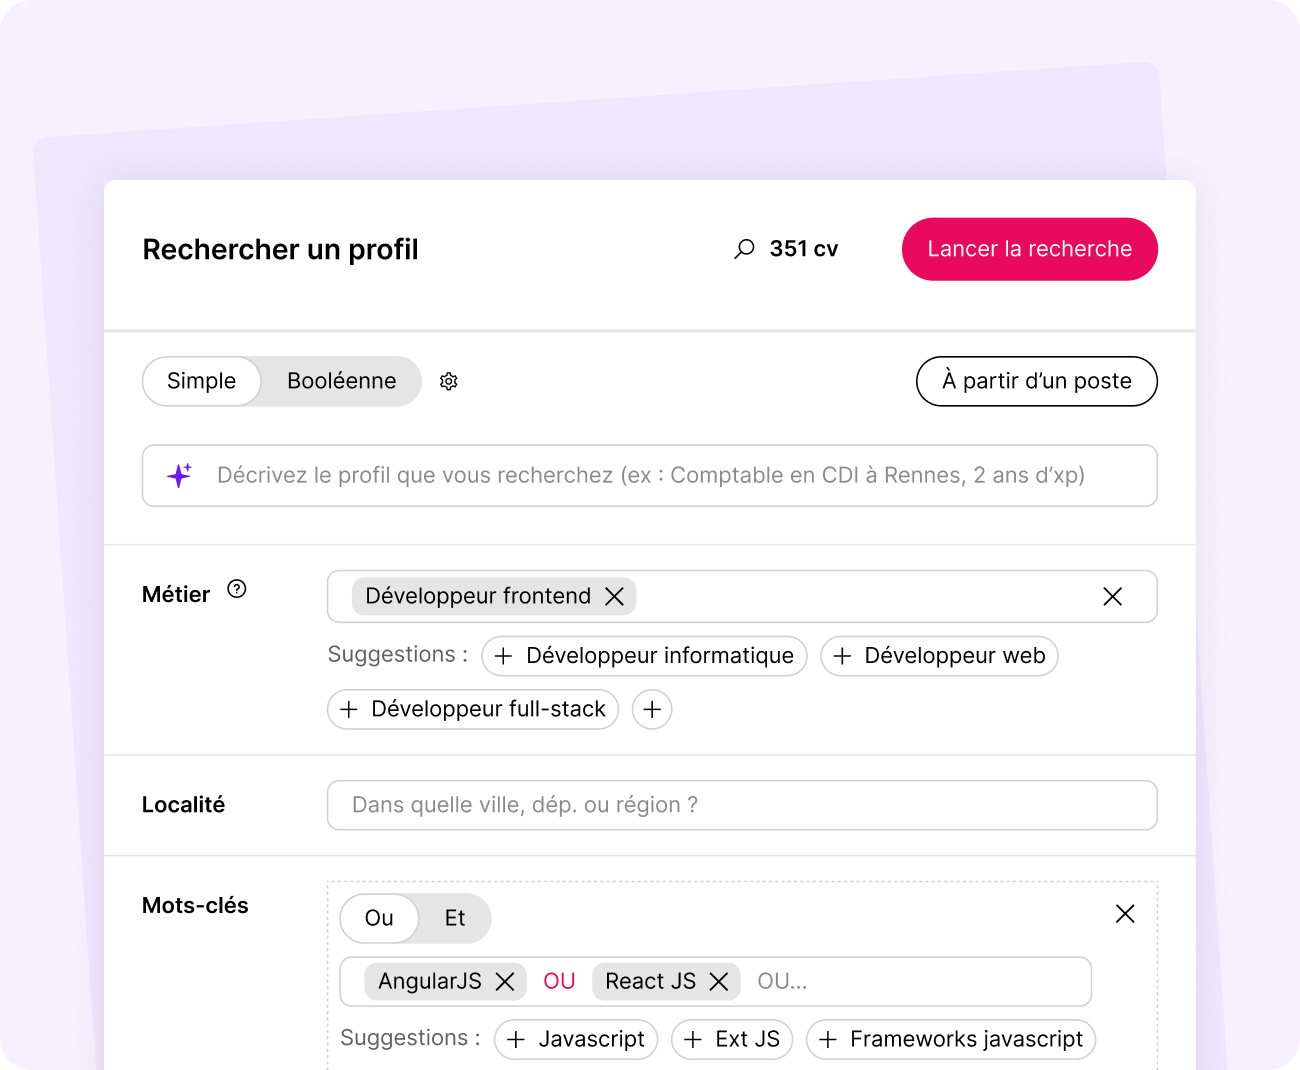Click À partir d'un poste

(x=1036, y=381)
